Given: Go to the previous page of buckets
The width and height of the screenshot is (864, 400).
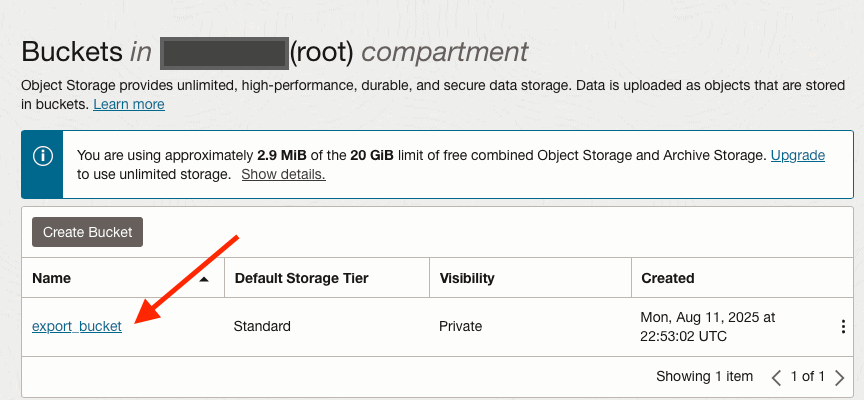Looking at the screenshot, I should click(x=776, y=378).
